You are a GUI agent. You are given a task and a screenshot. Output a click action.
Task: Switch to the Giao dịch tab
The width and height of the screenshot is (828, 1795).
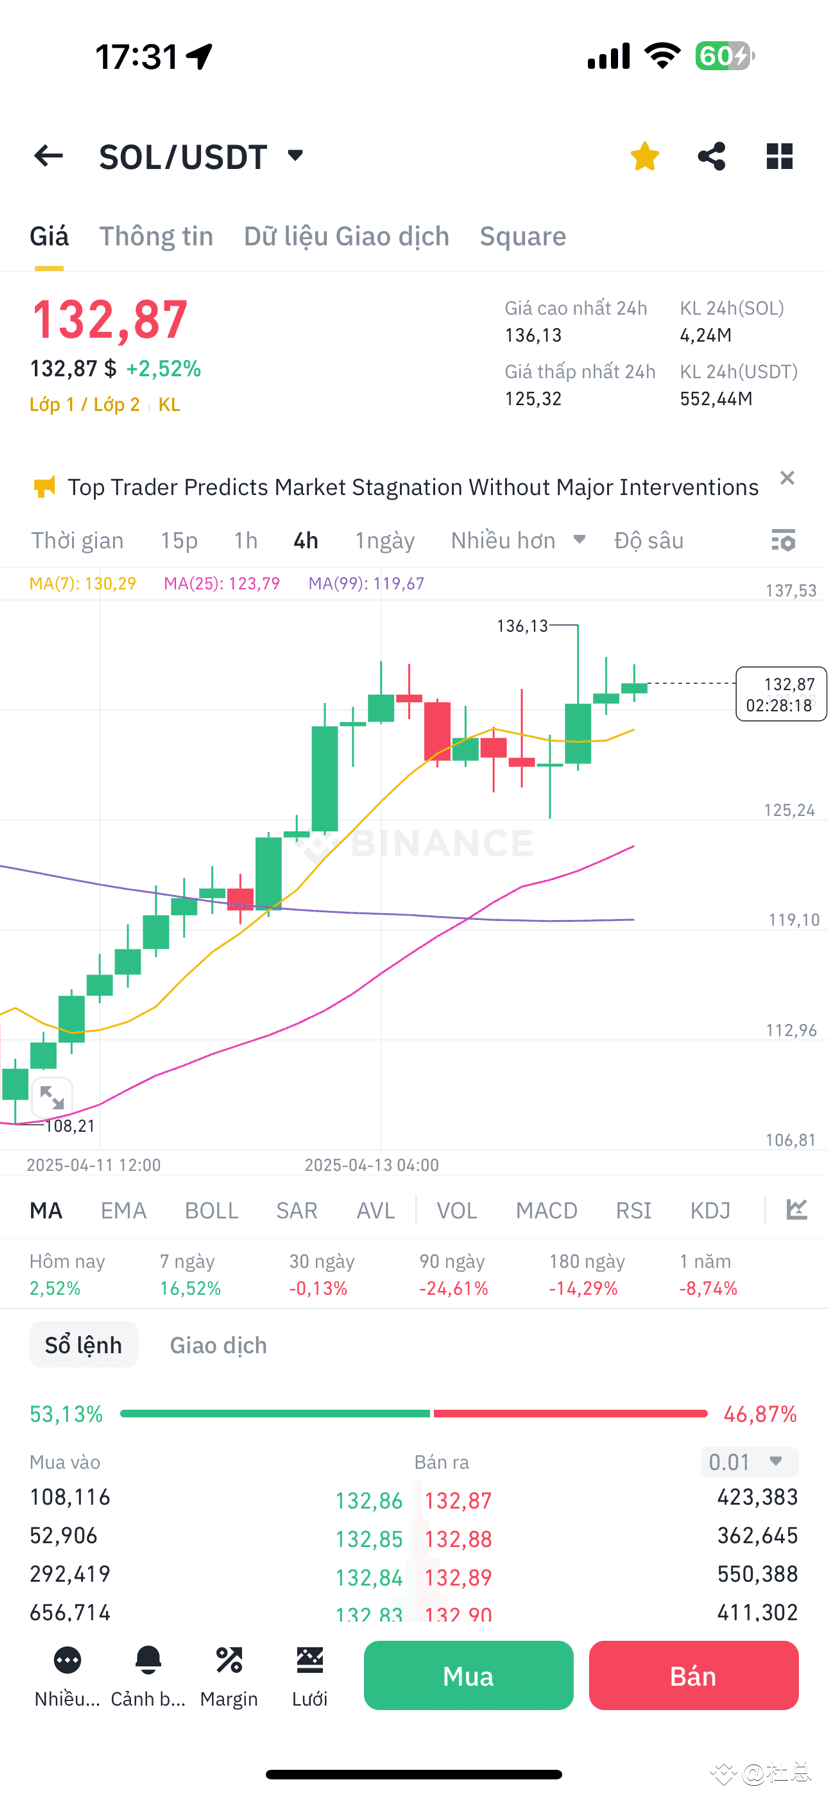217,1344
